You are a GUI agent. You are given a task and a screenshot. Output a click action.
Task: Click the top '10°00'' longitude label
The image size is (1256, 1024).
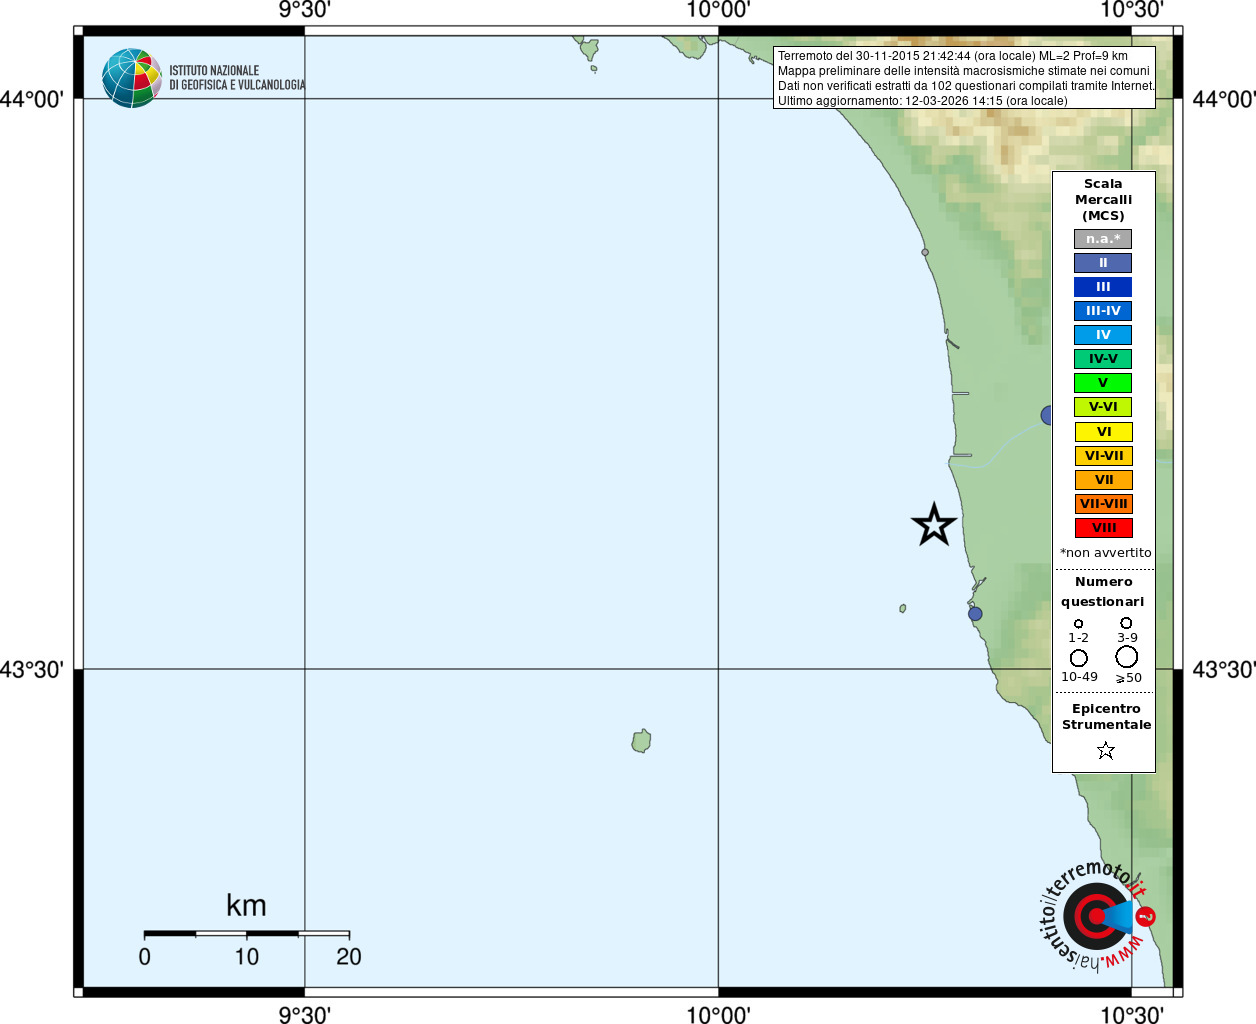click(718, 10)
